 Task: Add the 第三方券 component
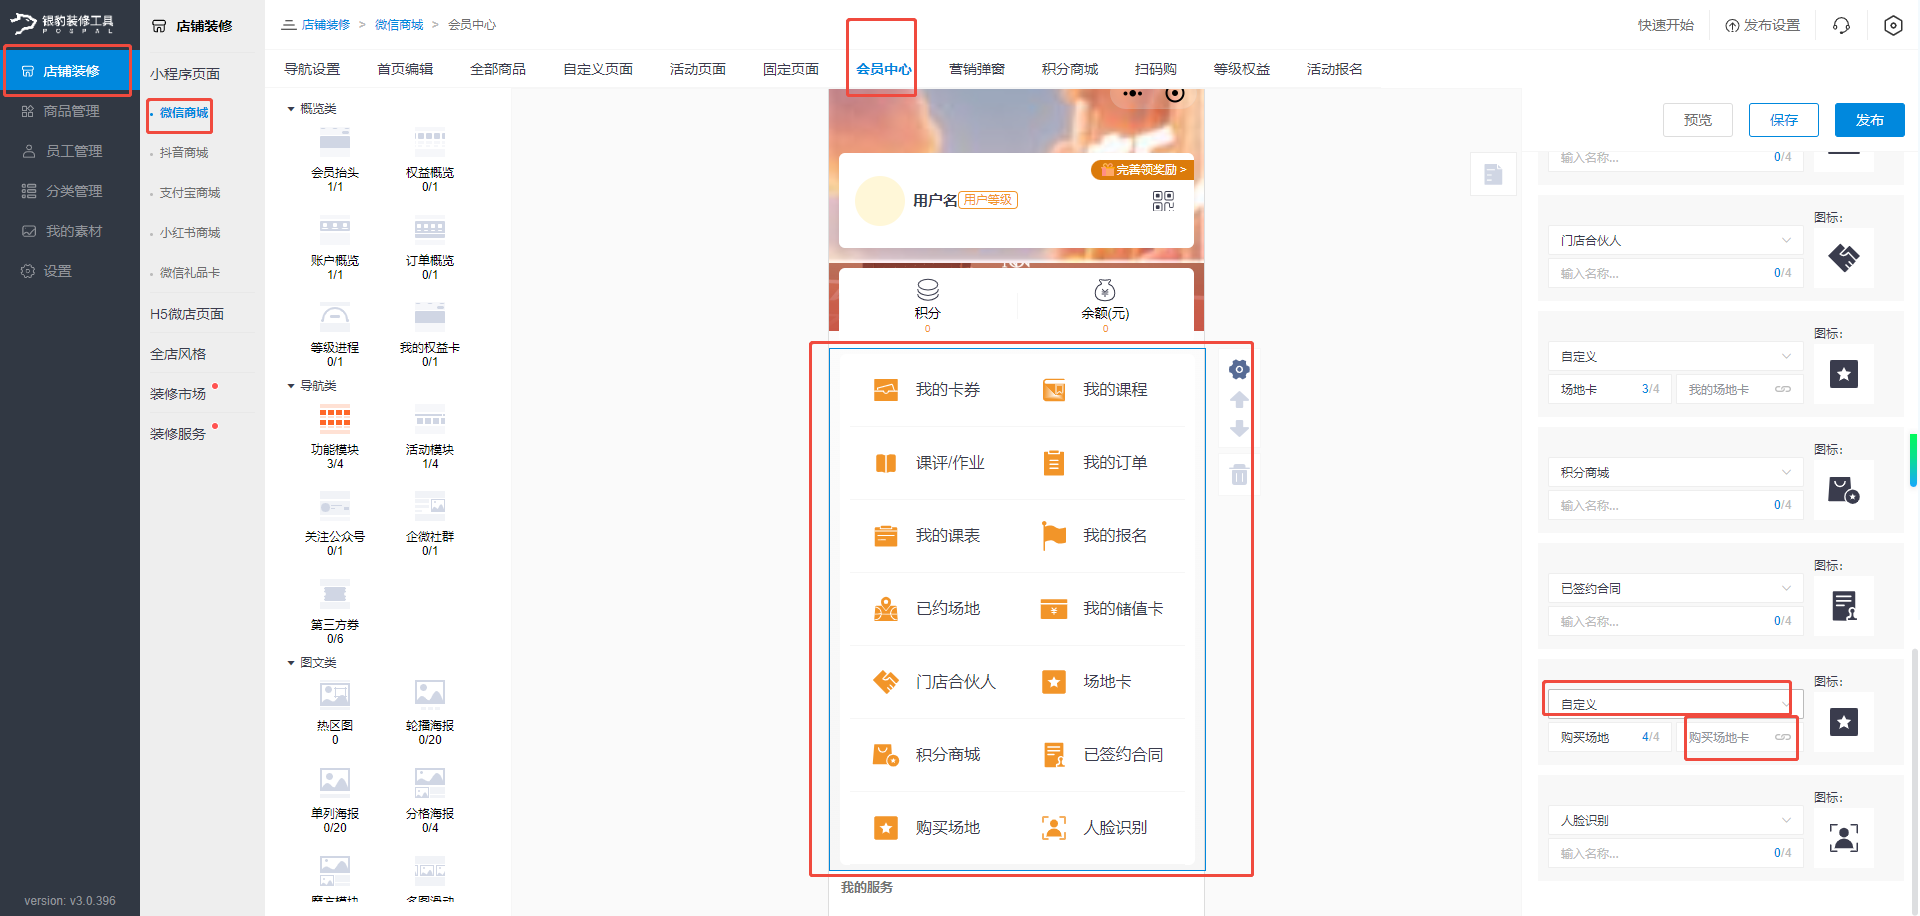pos(334,600)
